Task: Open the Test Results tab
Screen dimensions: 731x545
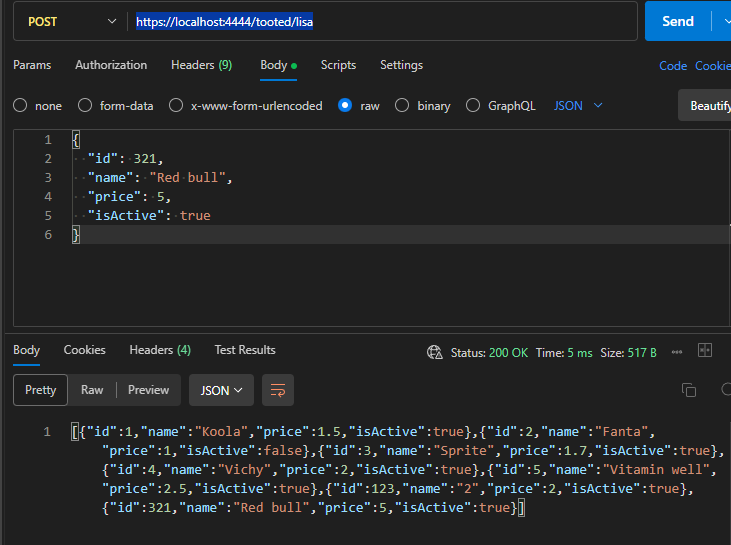Action: [245, 350]
